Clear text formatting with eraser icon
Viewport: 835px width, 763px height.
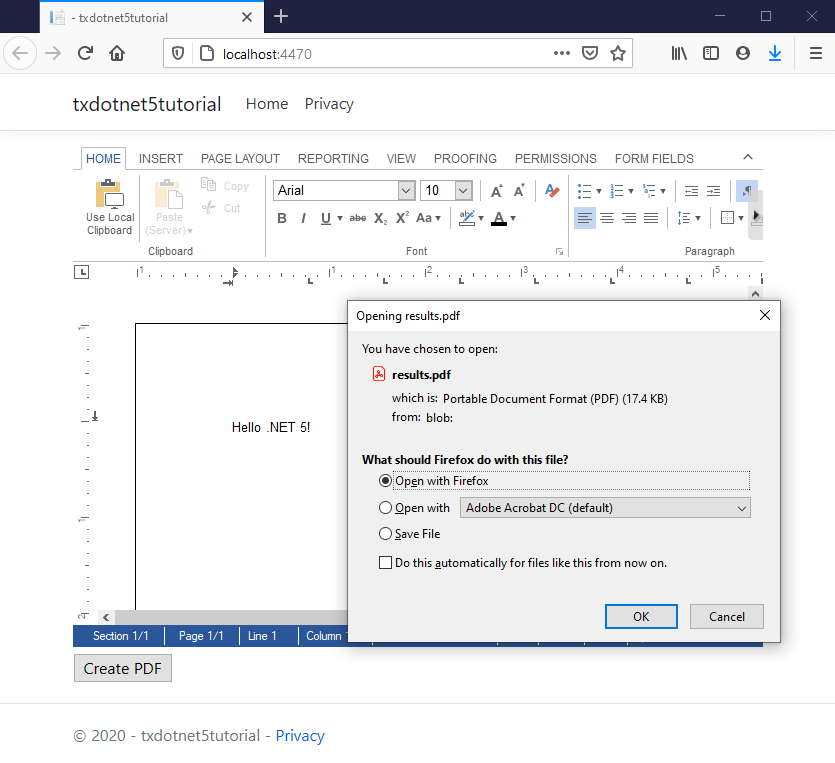552,191
